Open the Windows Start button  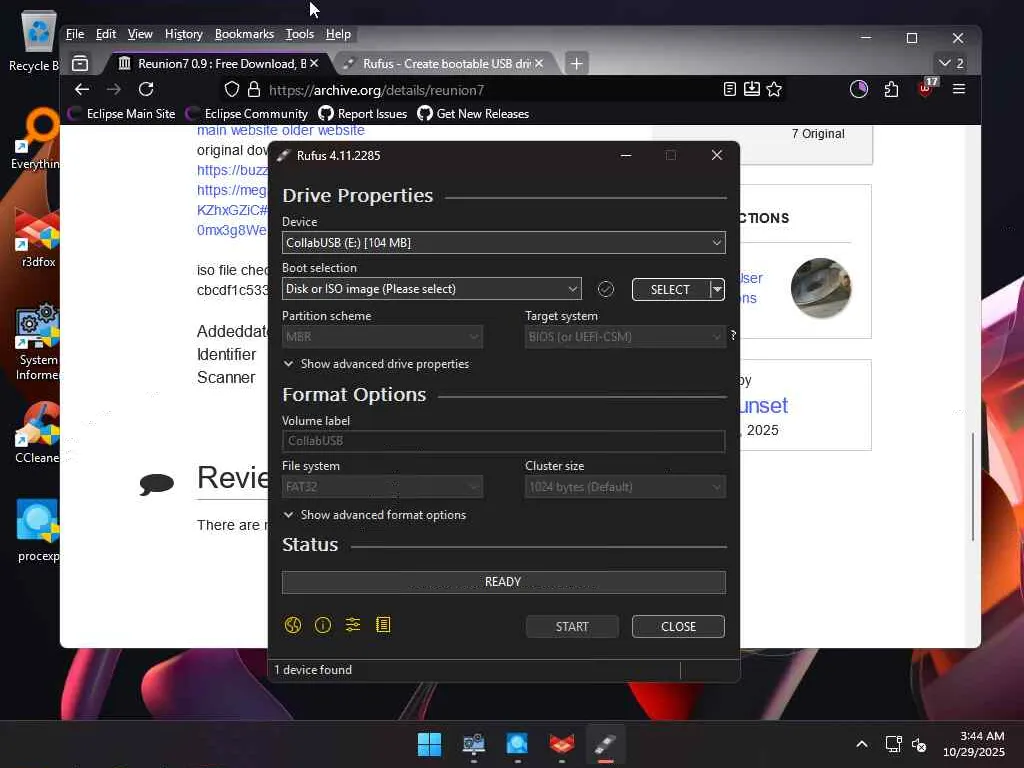coord(429,744)
